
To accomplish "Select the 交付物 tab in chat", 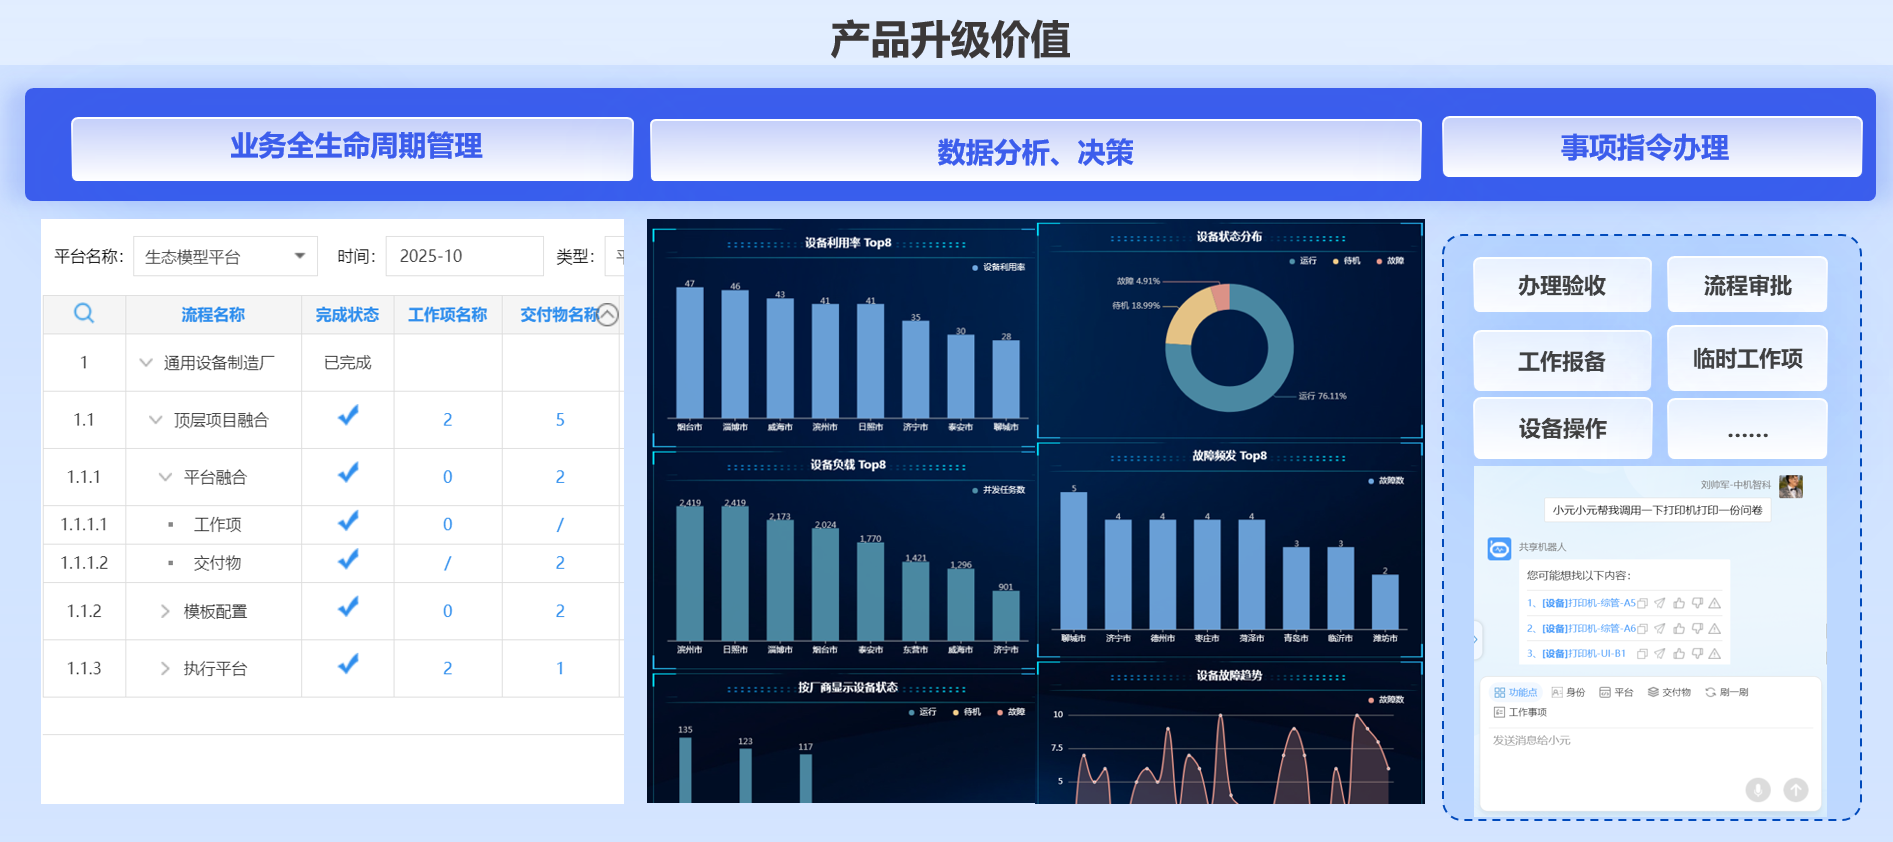I will point(1669,692).
